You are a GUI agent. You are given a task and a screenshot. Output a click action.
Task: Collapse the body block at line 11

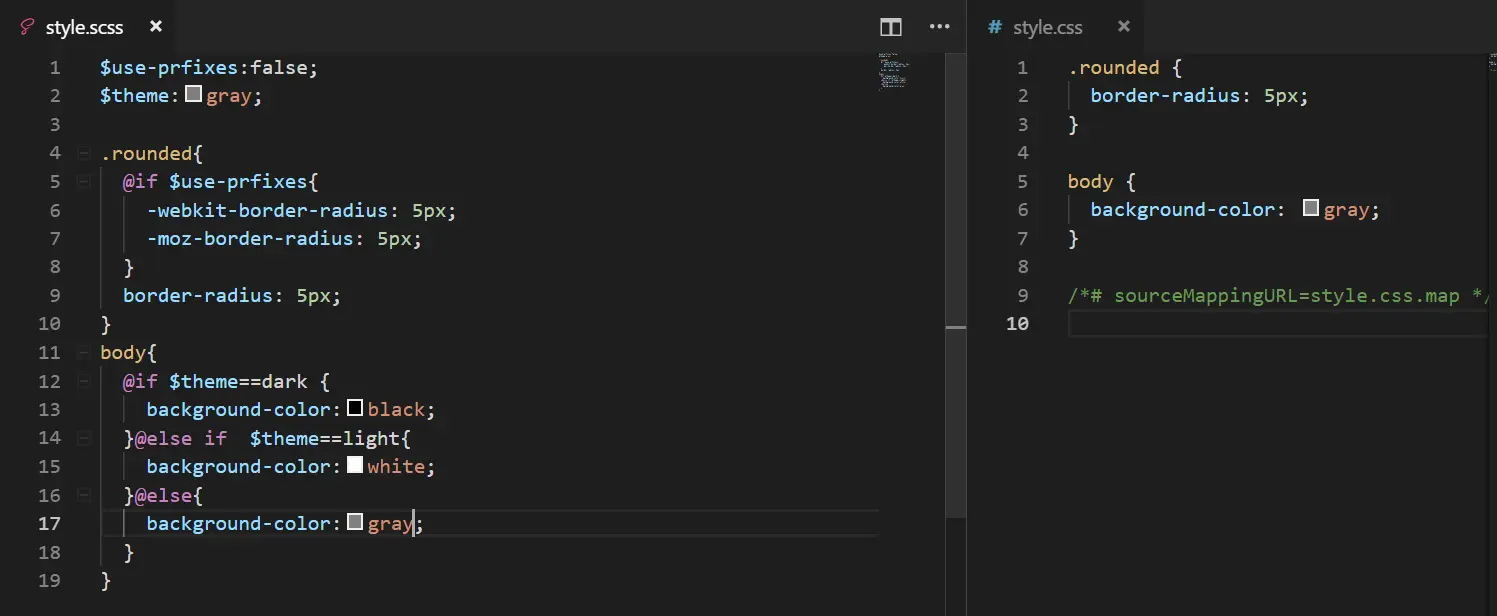[x=83, y=353]
